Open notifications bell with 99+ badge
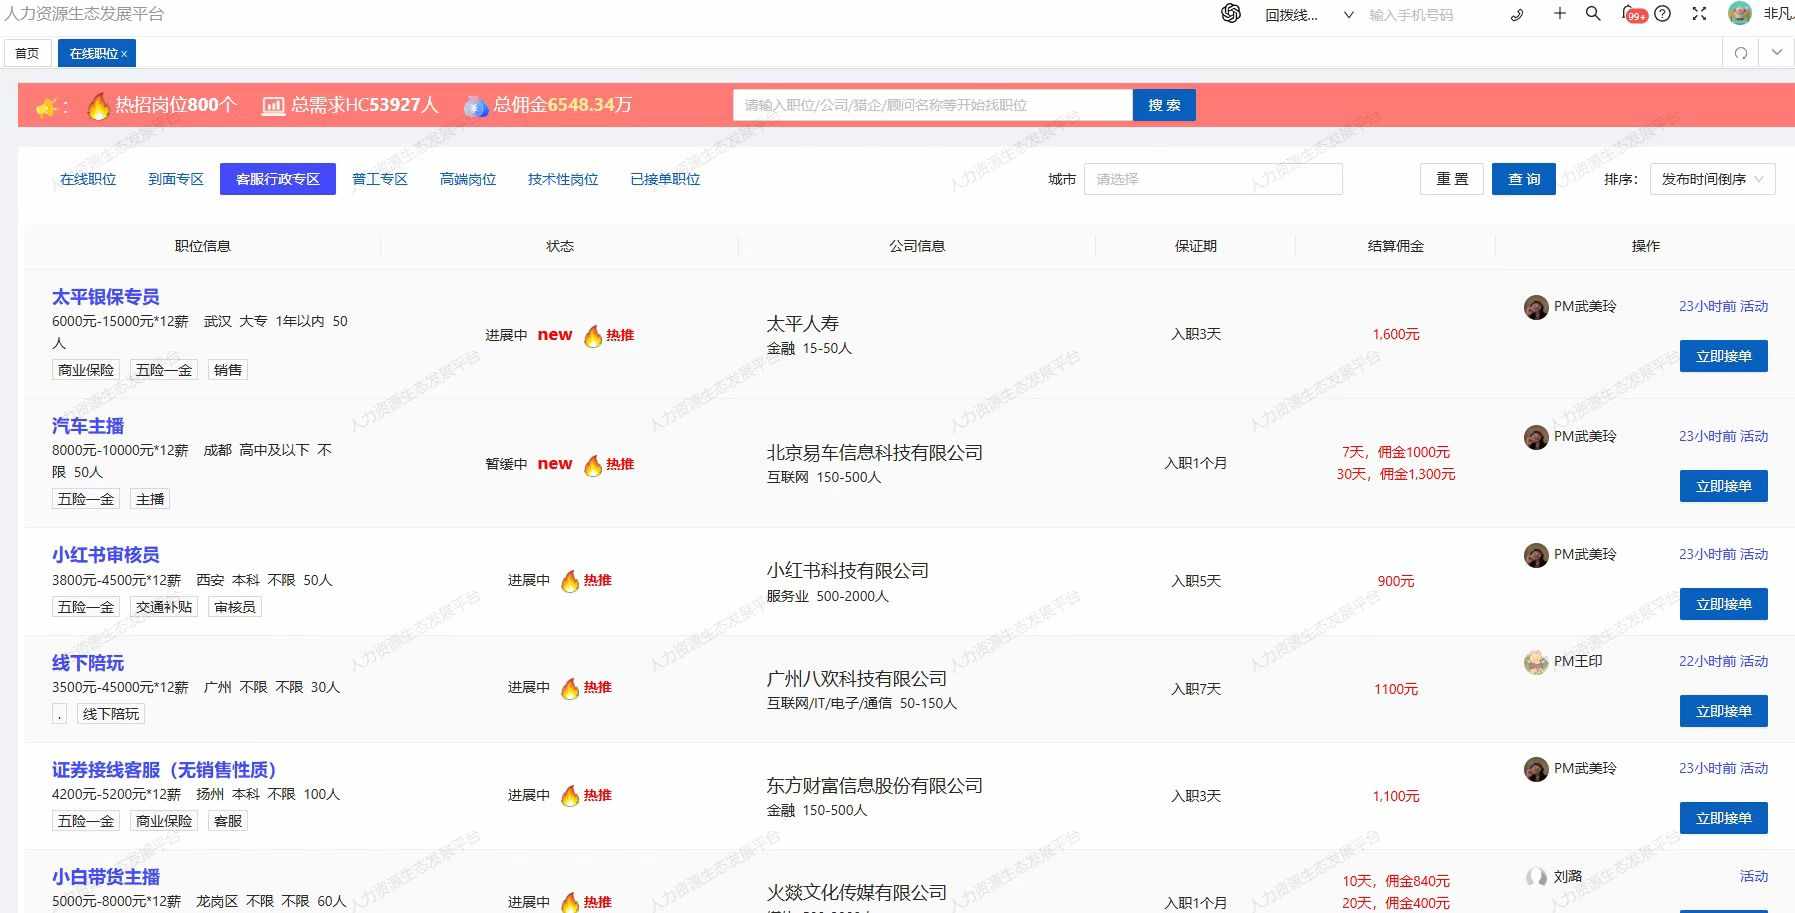The image size is (1795, 913). point(1633,14)
